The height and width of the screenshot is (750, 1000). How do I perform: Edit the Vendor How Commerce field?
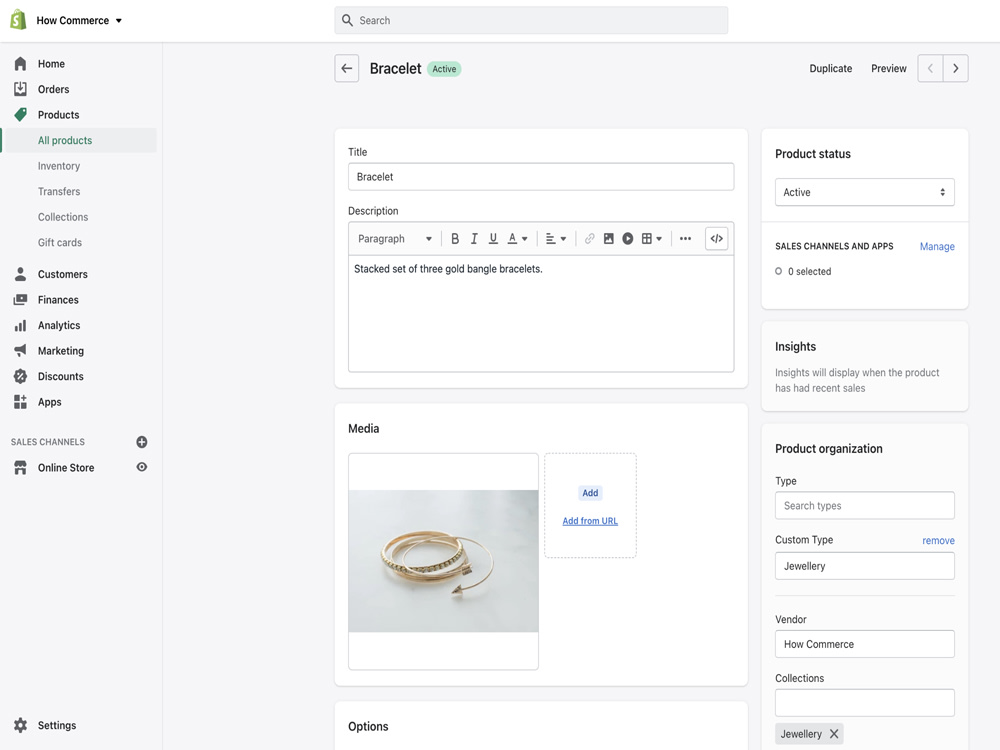(864, 644)
